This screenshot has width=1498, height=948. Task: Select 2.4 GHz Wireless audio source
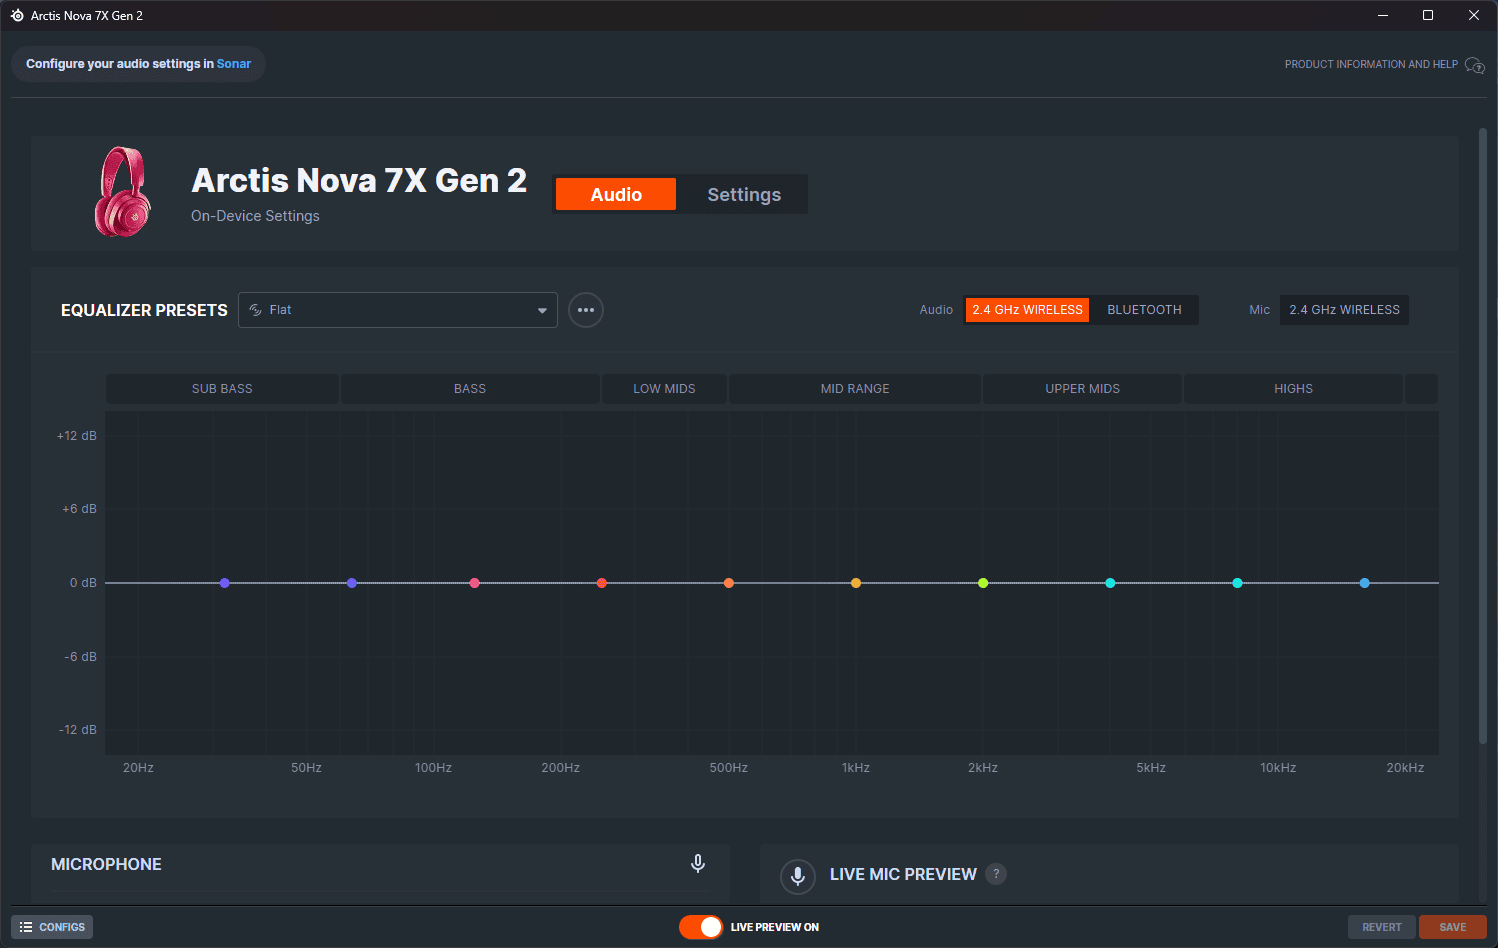(x=1027, y=310)
